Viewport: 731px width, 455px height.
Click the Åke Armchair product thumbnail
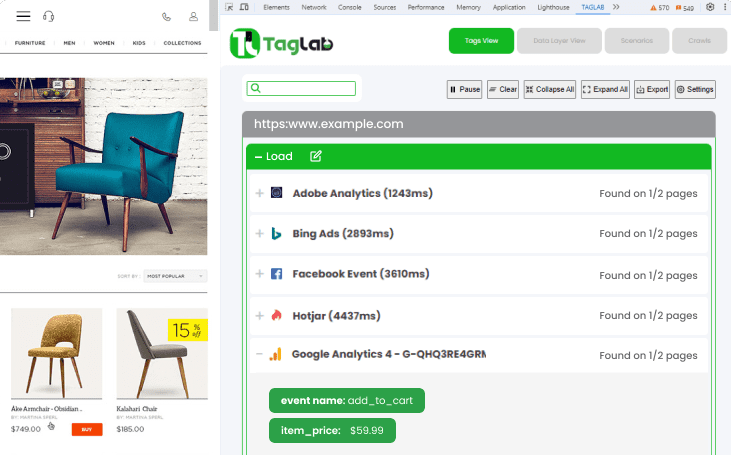[56, 353]
